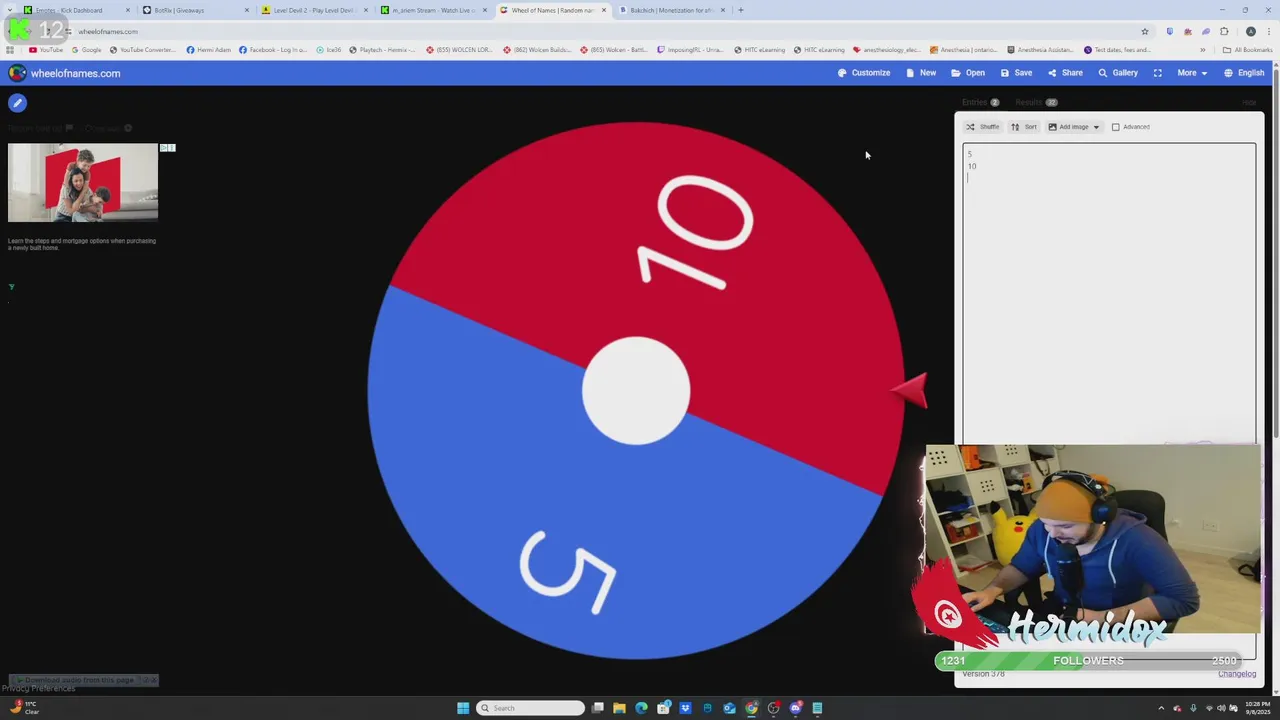1280x720 pixels.
Task: Create a New wheel
Action: pyautogui.click(x=921, y=73)
